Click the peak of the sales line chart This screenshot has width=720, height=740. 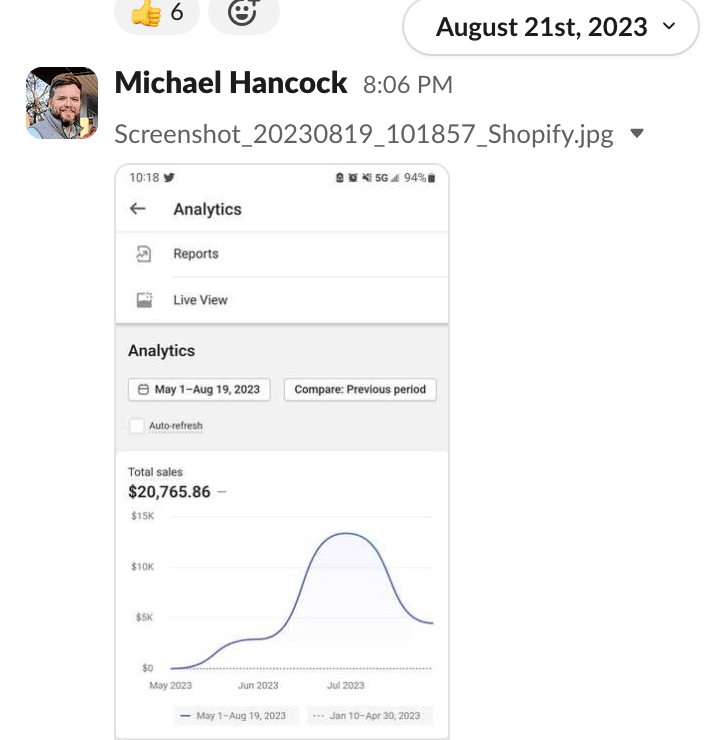(346, 533)
